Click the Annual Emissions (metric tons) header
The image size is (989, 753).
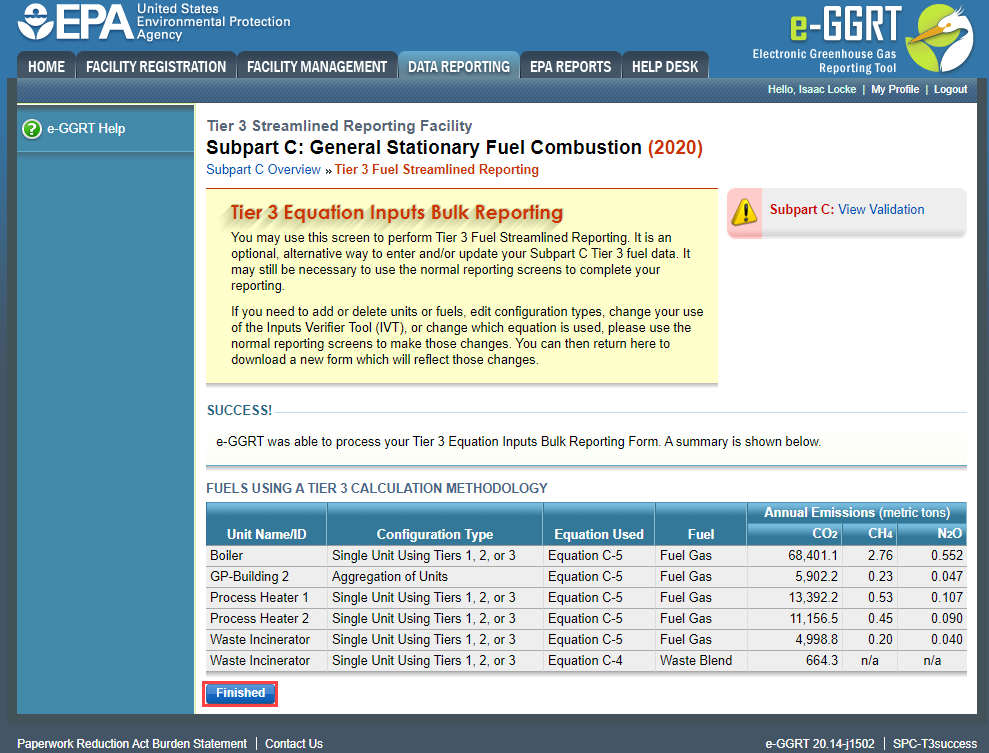coord(857,513)
